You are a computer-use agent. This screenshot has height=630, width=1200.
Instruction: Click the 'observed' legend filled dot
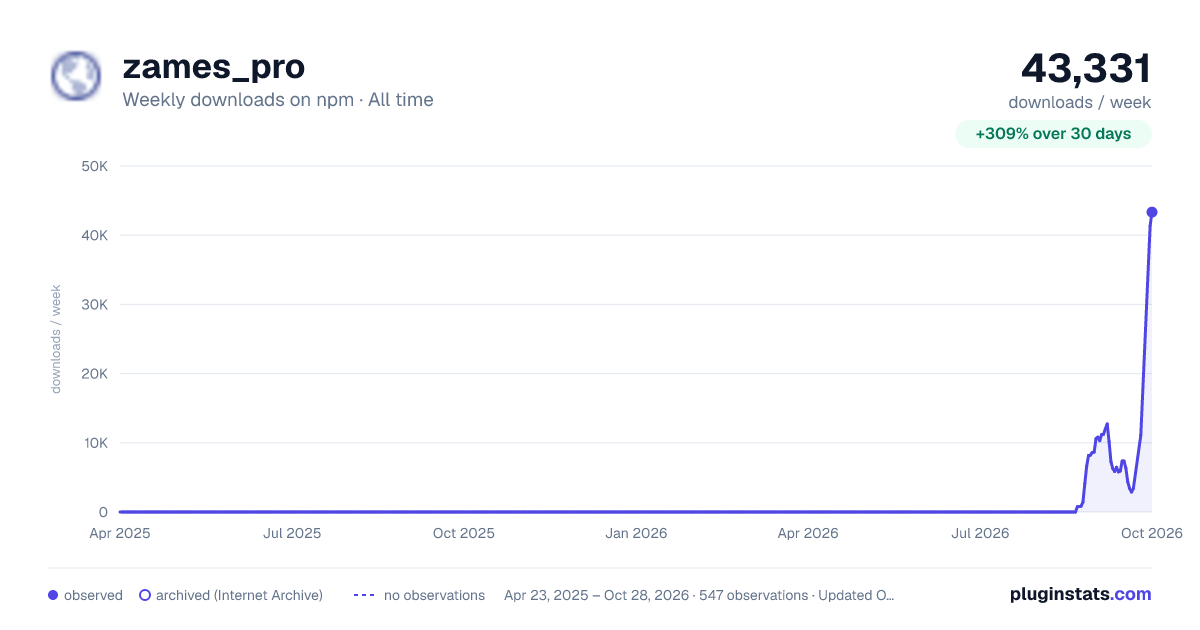click(x=53, y=595)
